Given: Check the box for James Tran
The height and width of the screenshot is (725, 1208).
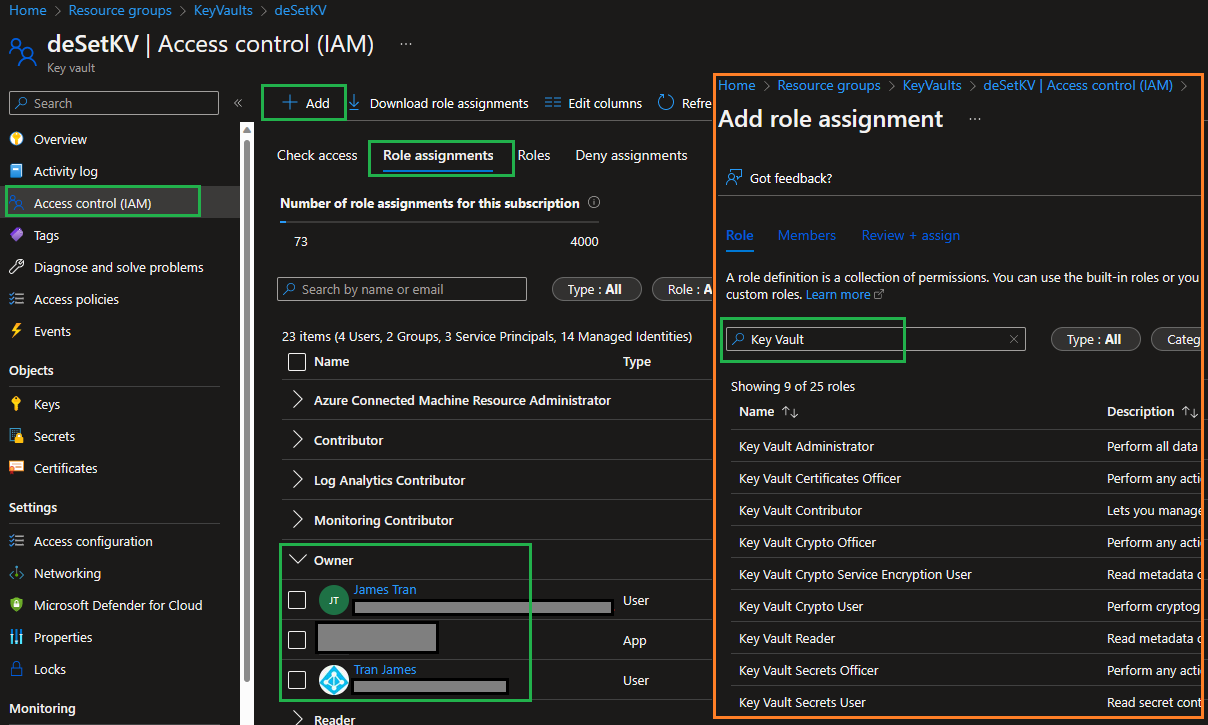Looking at the screenshot, I should click(x=297, y=600).
